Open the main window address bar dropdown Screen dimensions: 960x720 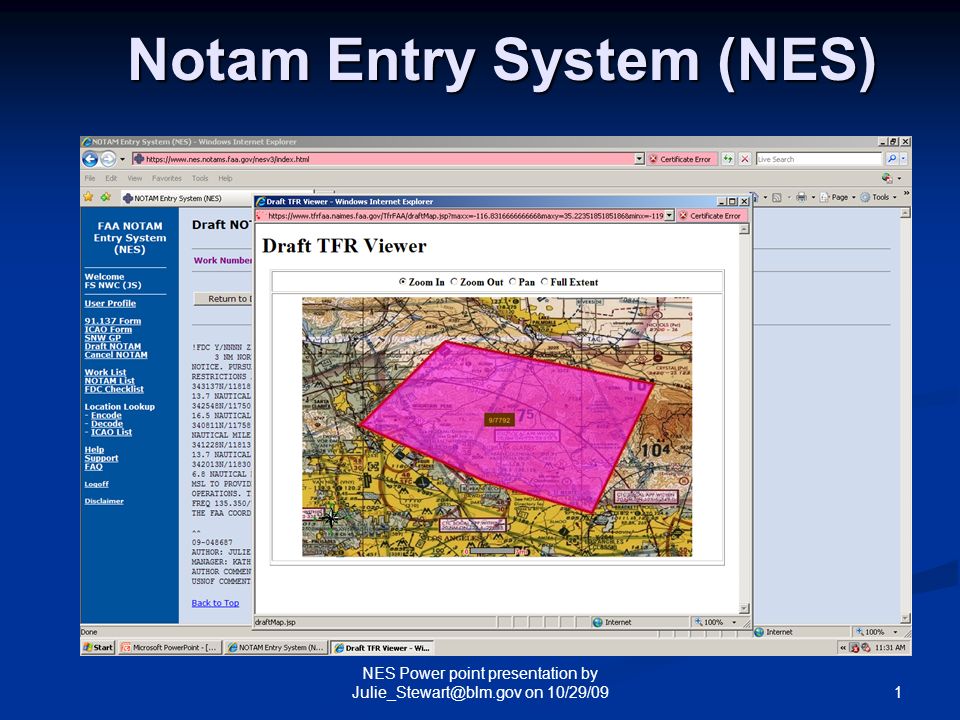pyautogui.click(x=639, y=159)
